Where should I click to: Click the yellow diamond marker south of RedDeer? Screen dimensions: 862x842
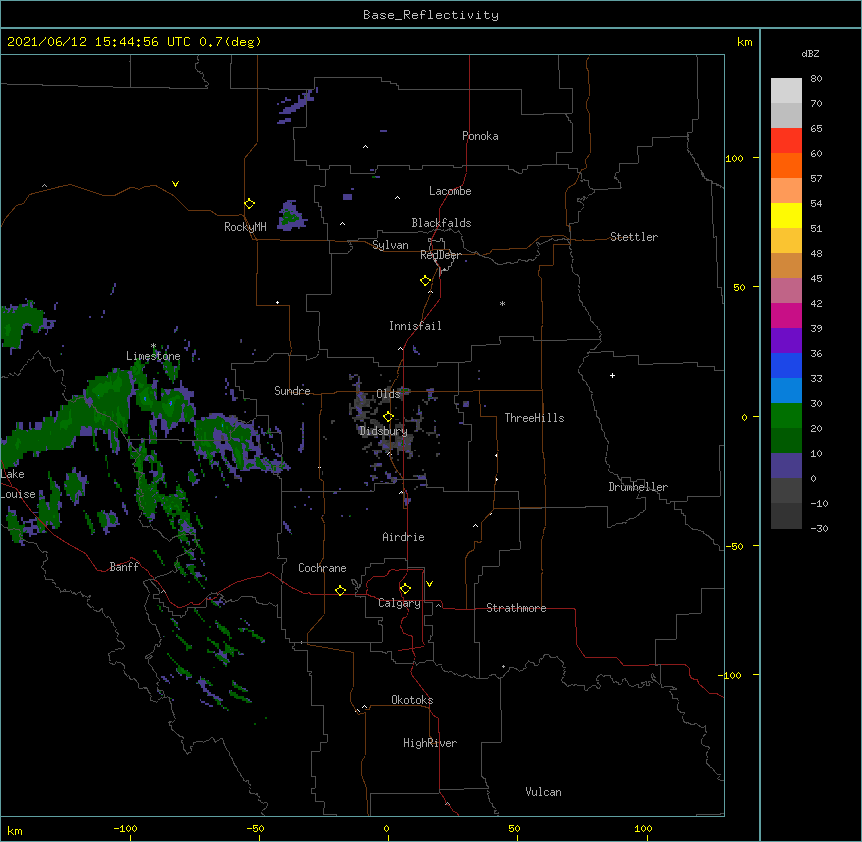[x=426, y=281]
